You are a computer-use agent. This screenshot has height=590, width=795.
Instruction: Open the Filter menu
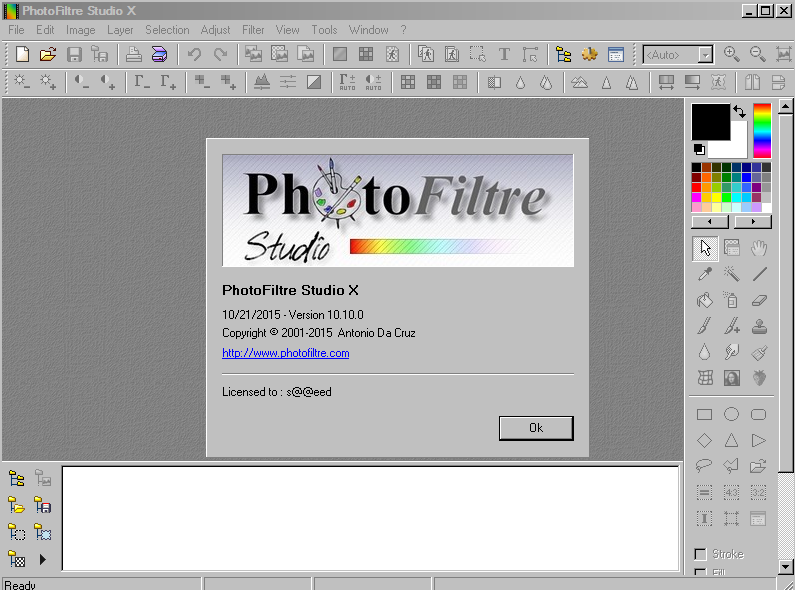(253, 30)
